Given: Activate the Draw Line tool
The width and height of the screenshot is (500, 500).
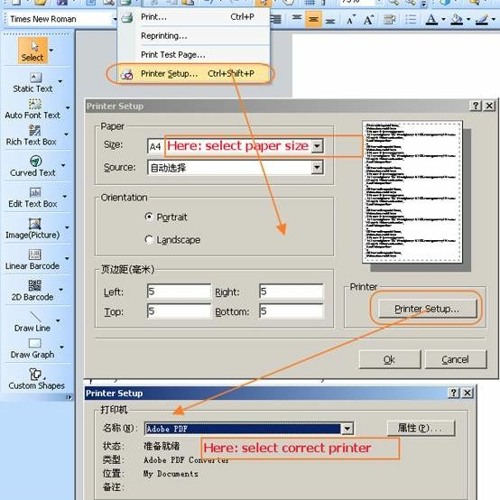Looking at the screenshot, I should [x=32, y=322].
